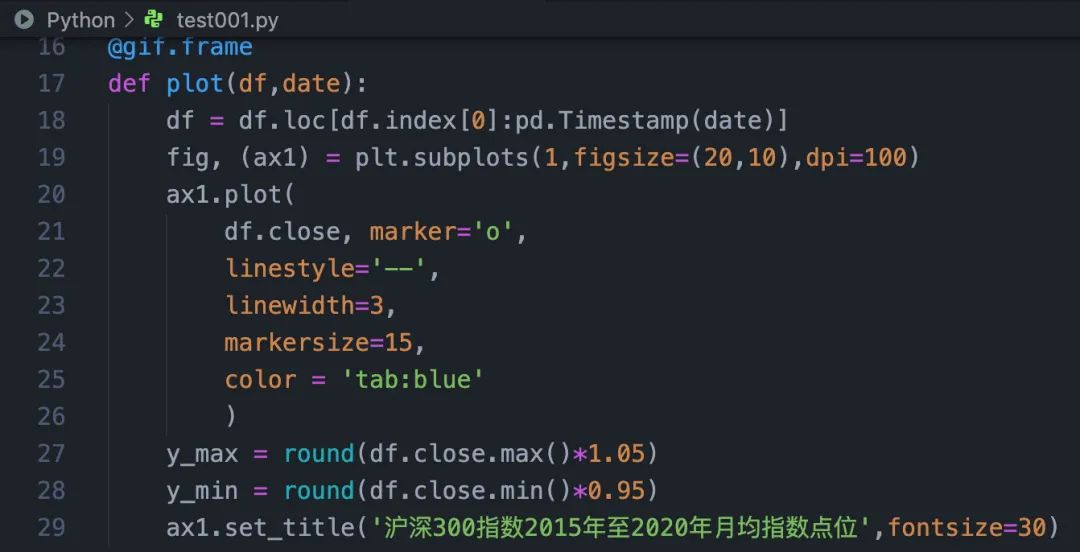This screenshot has width=1080, height=552.
Task: Click the 'def' keyword on line 17
Action: 129,84
